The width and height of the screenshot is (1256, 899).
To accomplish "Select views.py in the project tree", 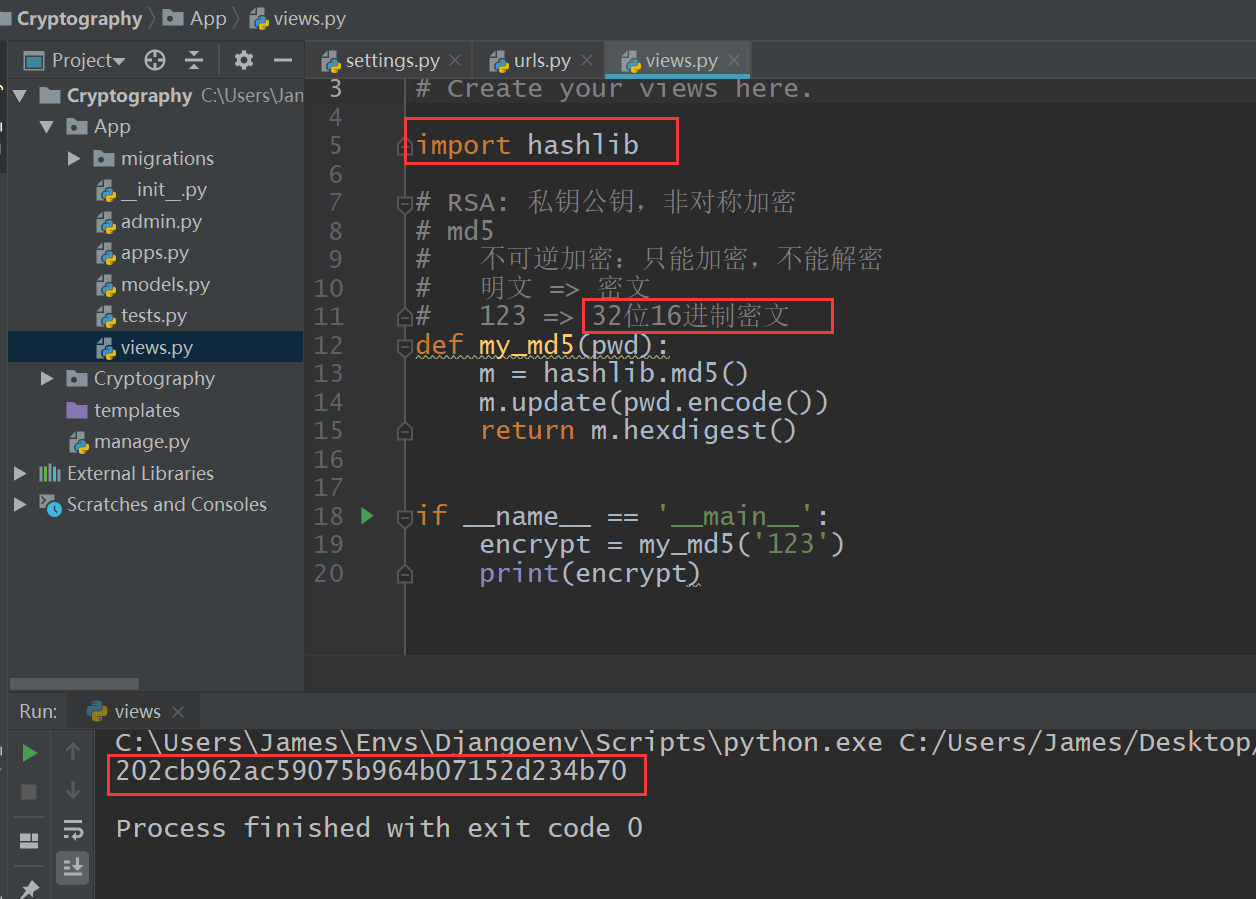I will (157, 348).
